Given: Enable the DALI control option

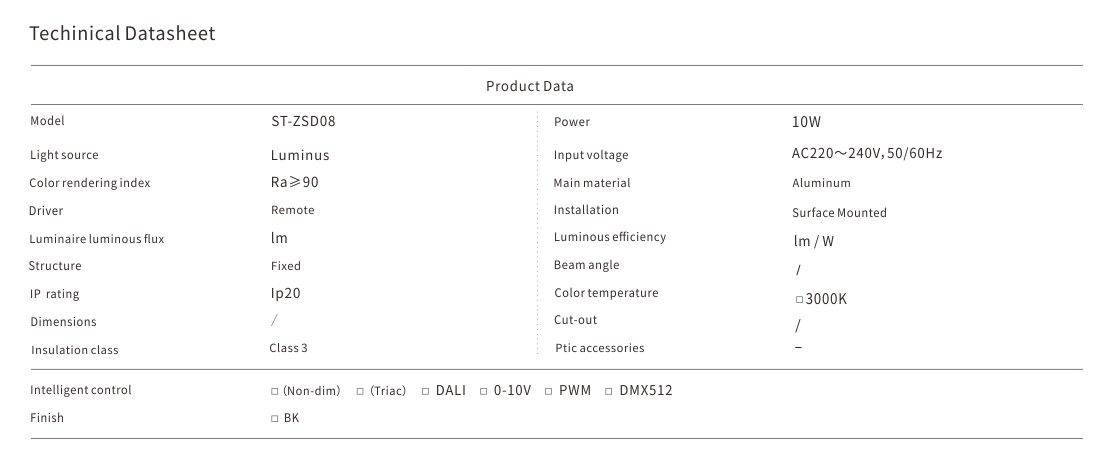Looking at the screenshot, I should coord(425,391).
